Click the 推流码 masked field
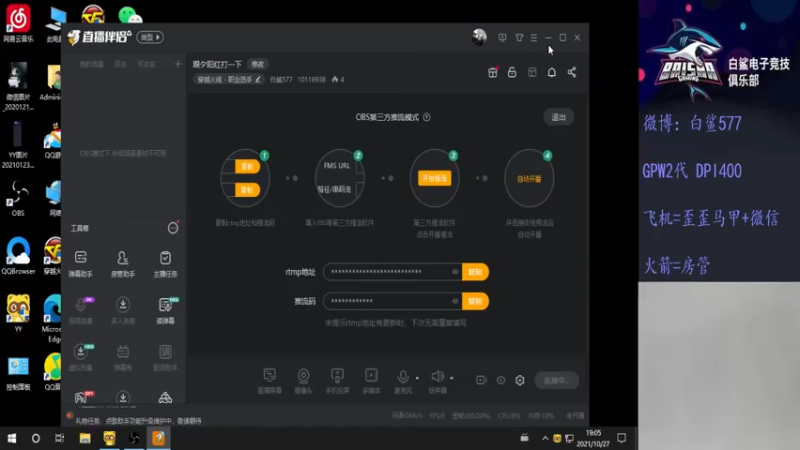This screenshot has width=800, height=450. (393, 301)
